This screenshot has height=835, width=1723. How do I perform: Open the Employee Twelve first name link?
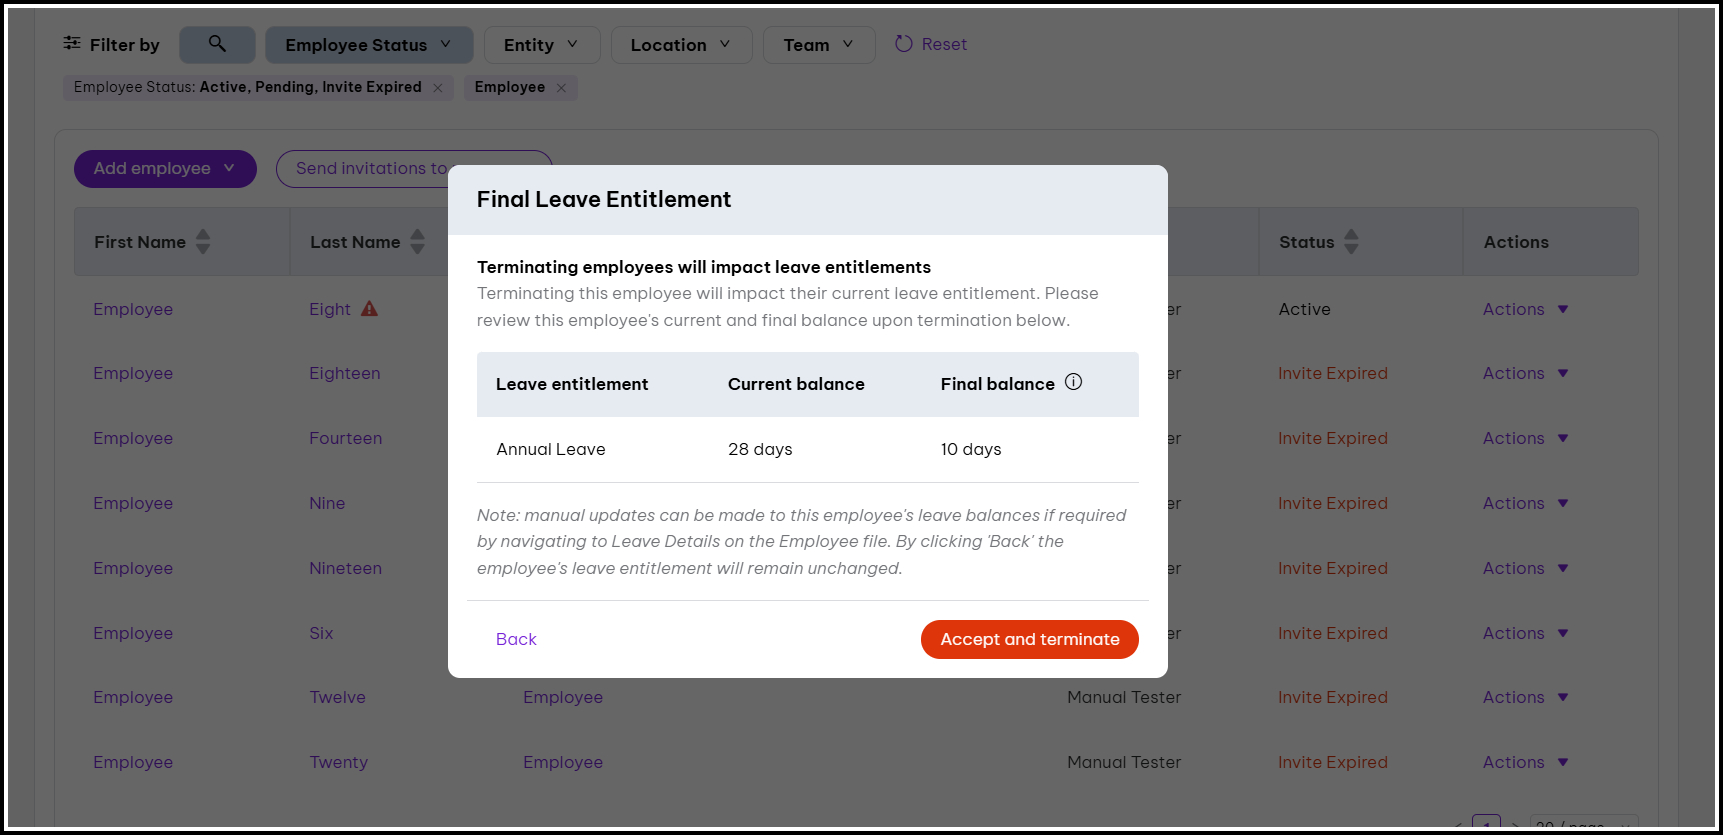click(x=133, y=698)
